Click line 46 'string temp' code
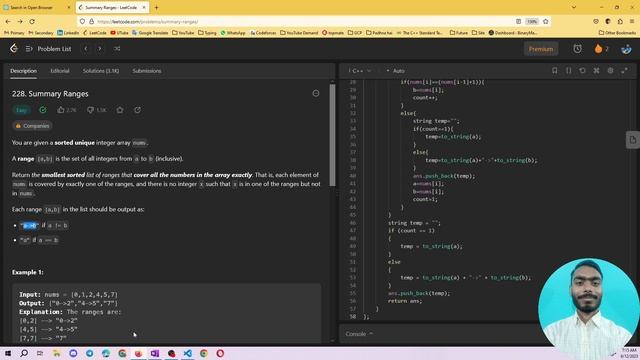The height and width of the screenshot is (360, 640). pos(414,223)
